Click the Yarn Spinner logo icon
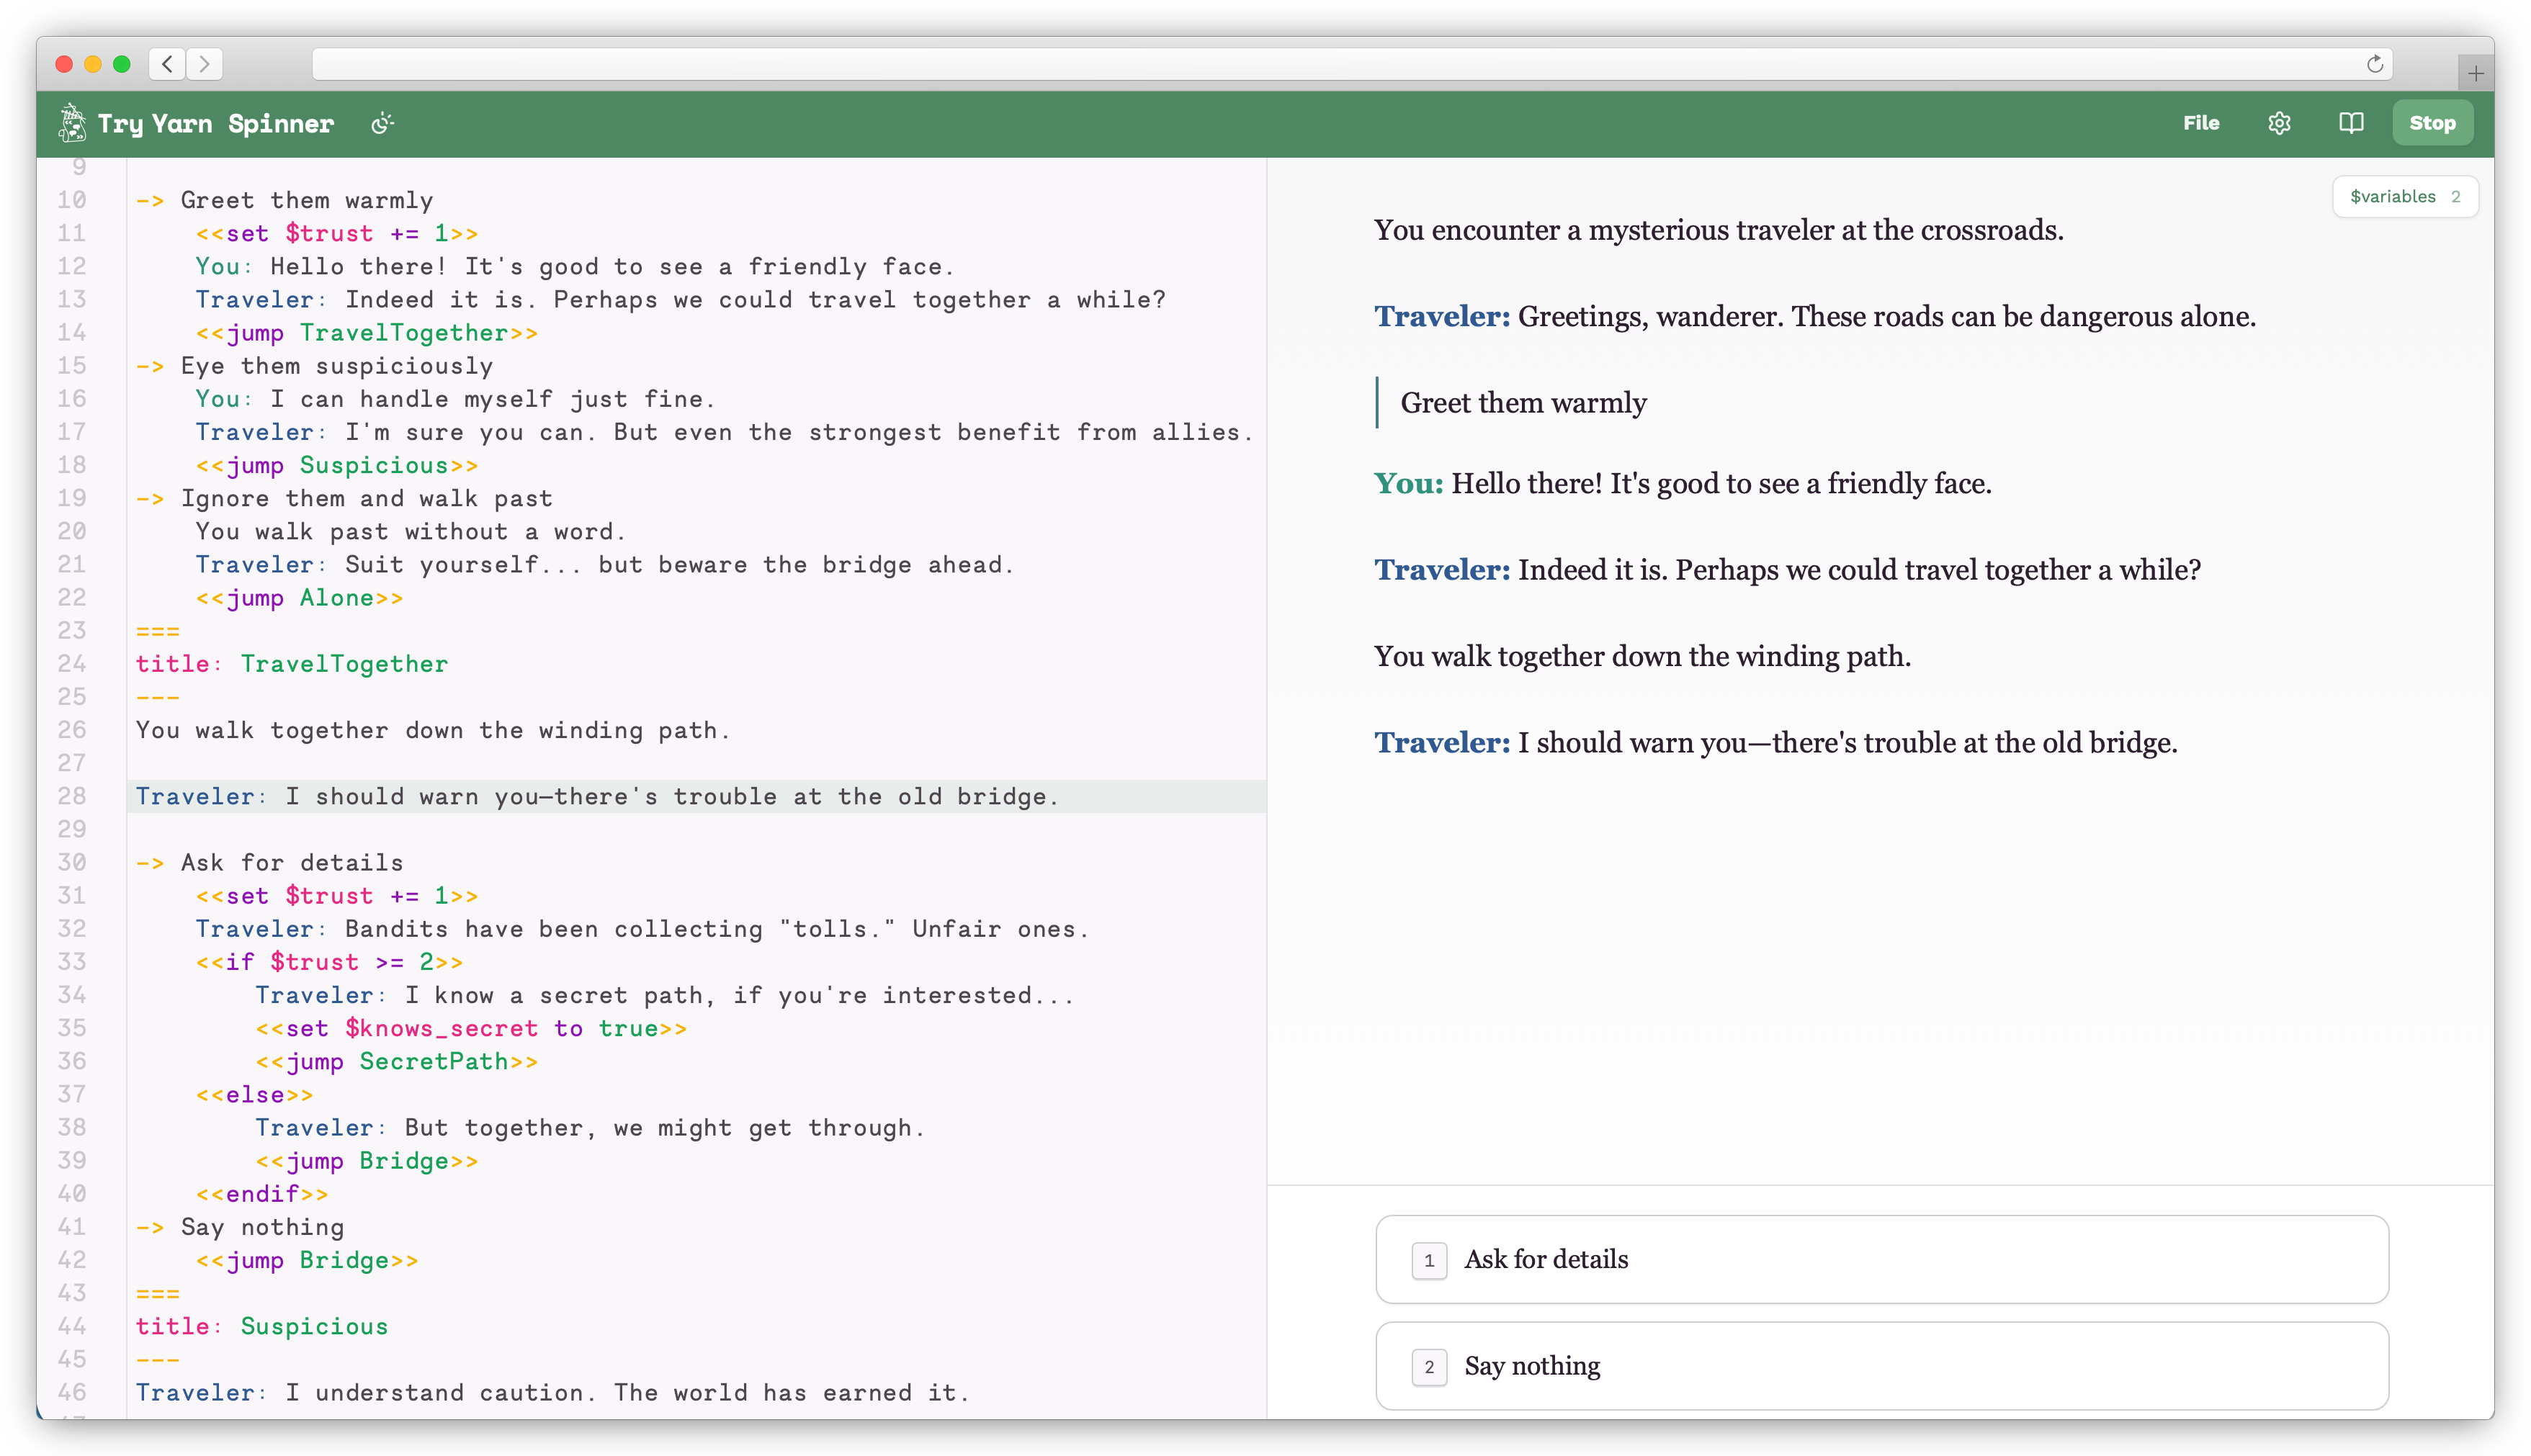 click(72, 123)
